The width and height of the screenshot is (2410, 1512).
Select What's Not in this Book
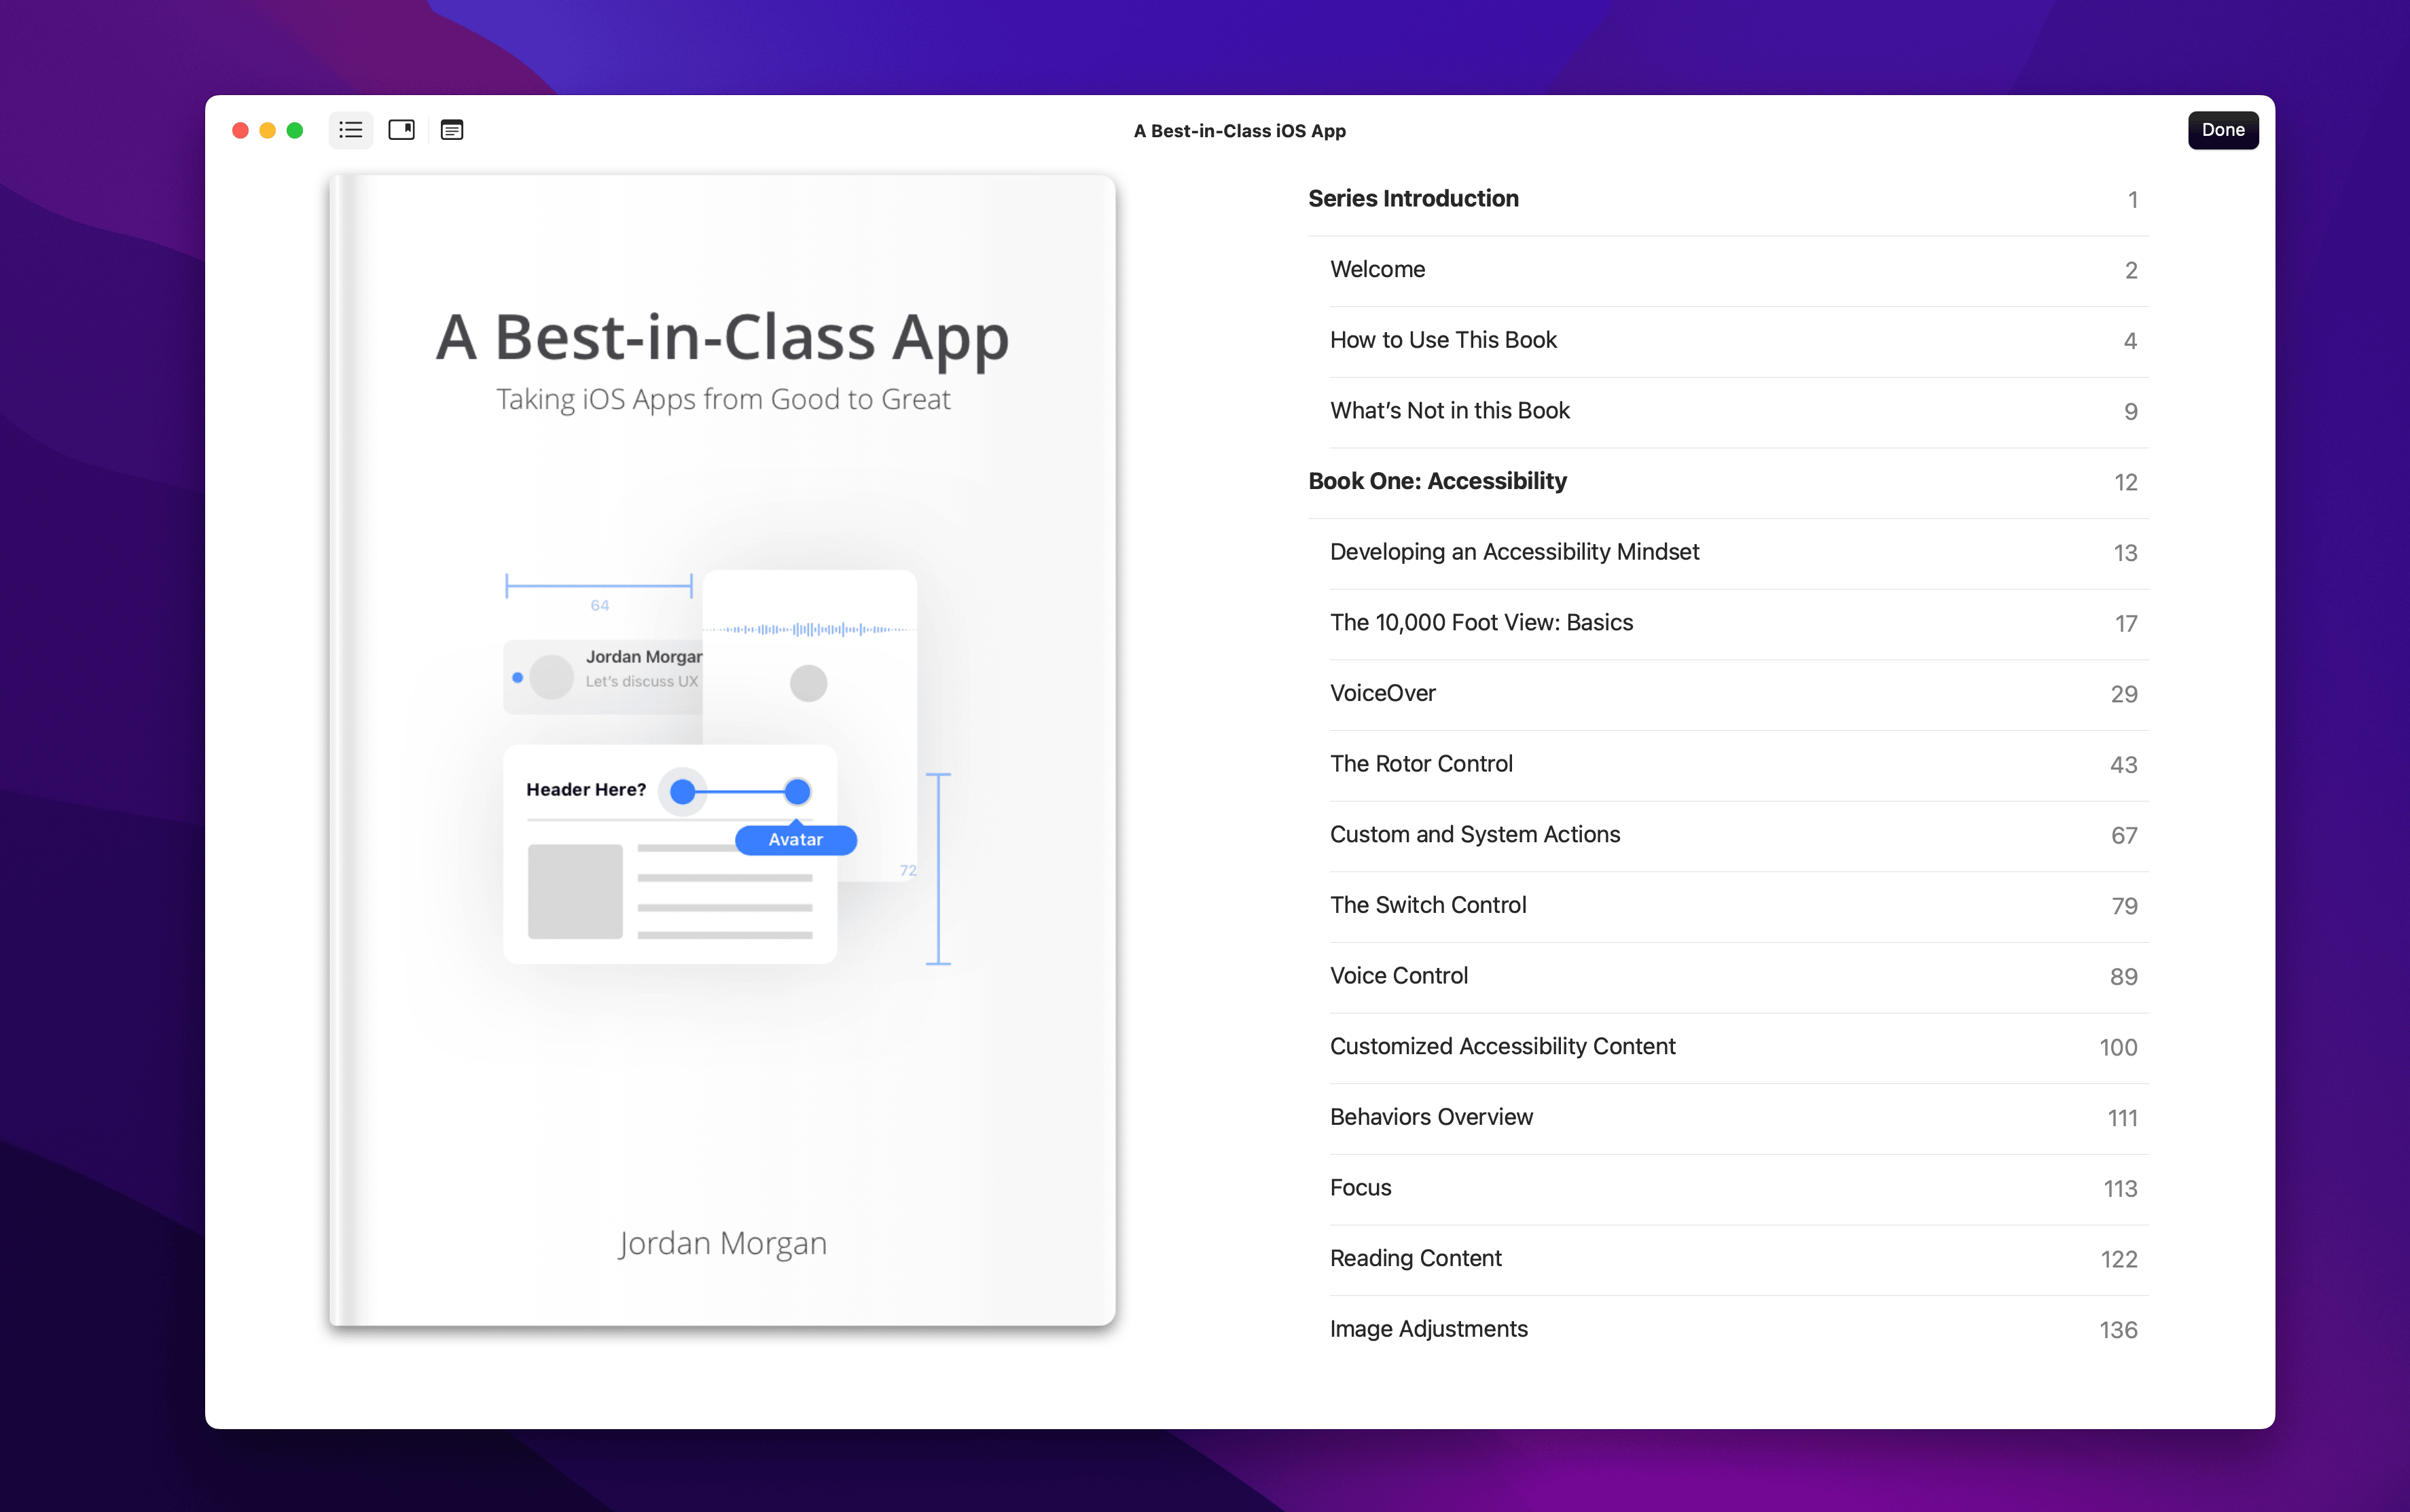tap(1739, 411)
